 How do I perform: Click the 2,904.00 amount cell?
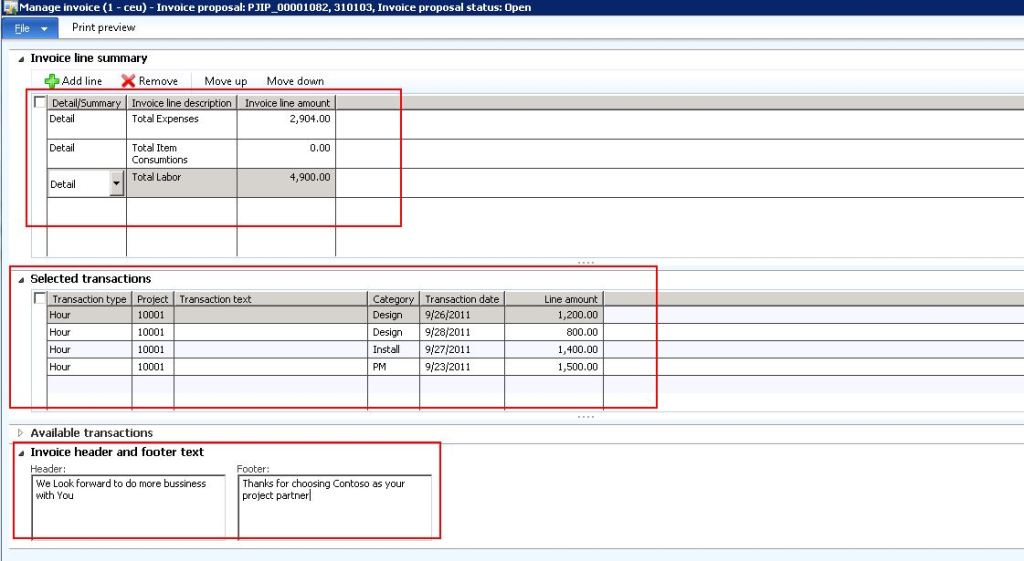(287, 124)
